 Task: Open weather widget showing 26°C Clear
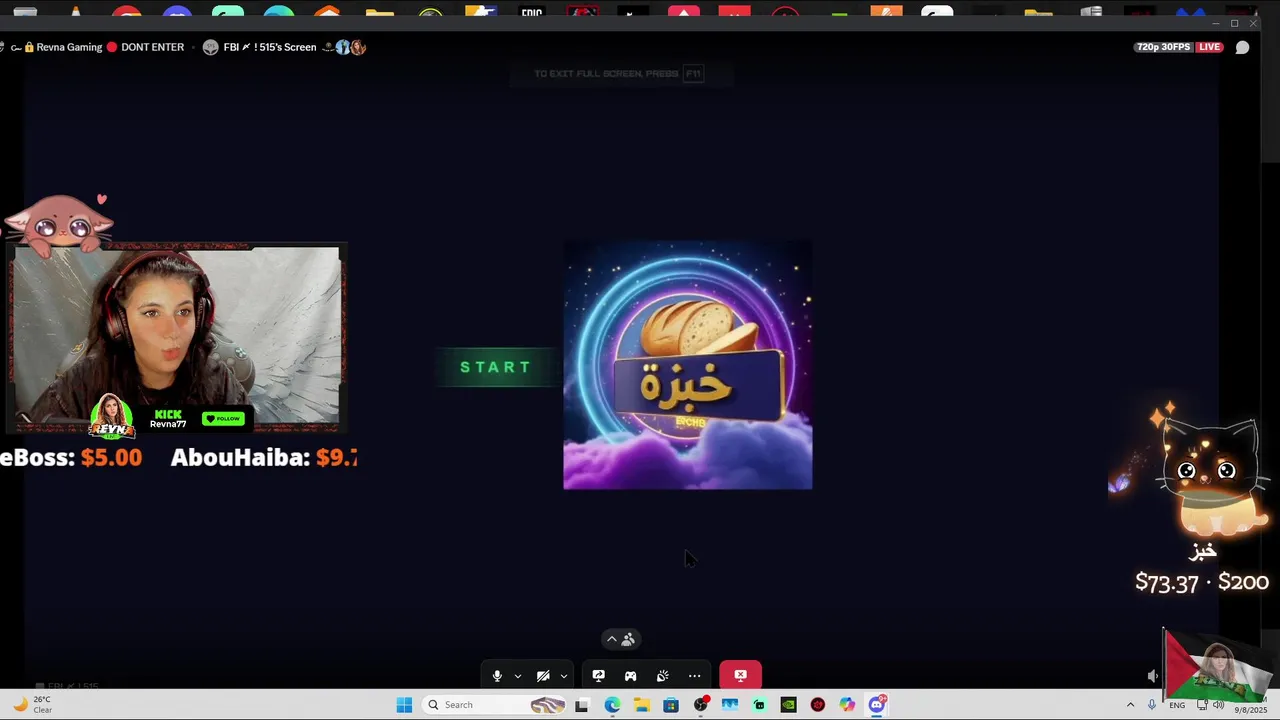click(32, 705)
